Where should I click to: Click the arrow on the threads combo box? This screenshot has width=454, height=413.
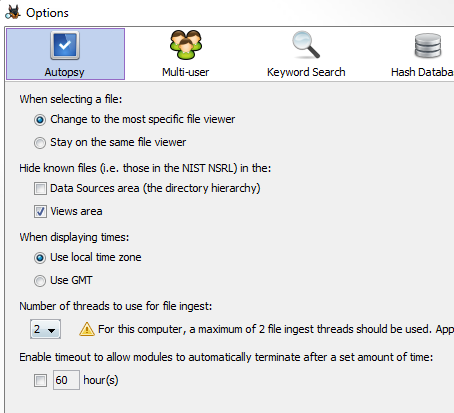52,330
